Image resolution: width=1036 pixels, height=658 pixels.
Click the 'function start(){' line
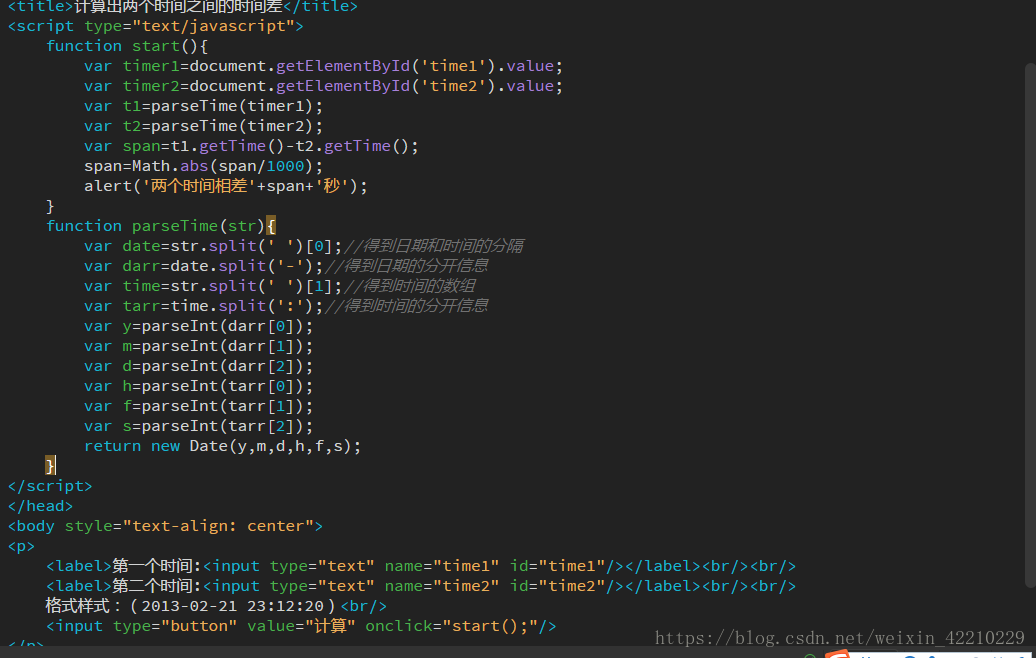(x=127, y=46)
